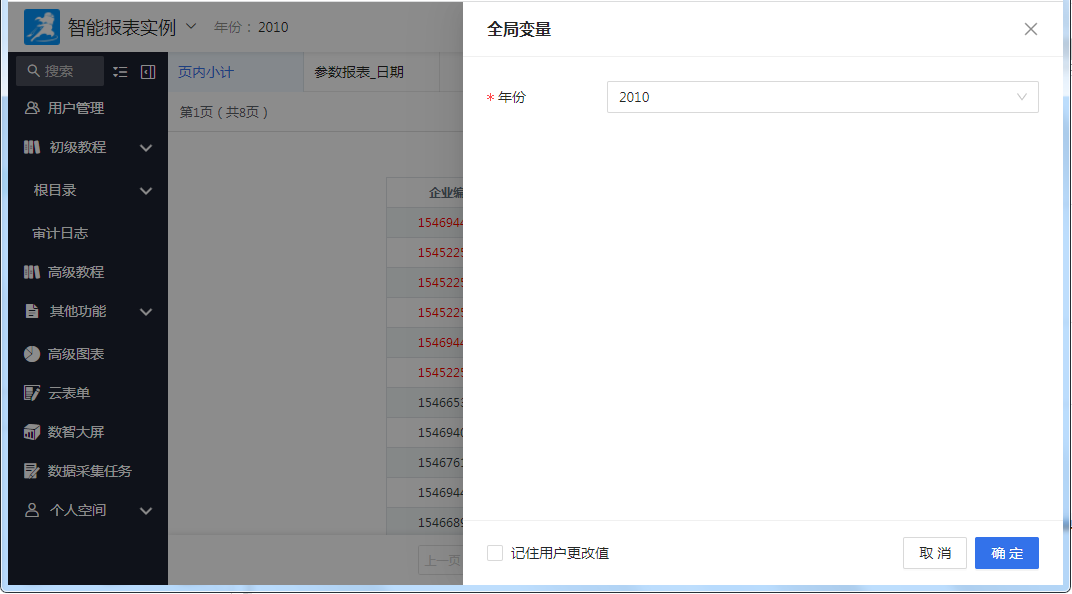Collapse the 根目录 submenu chevron
The image size is (1072, 594).
146,191
